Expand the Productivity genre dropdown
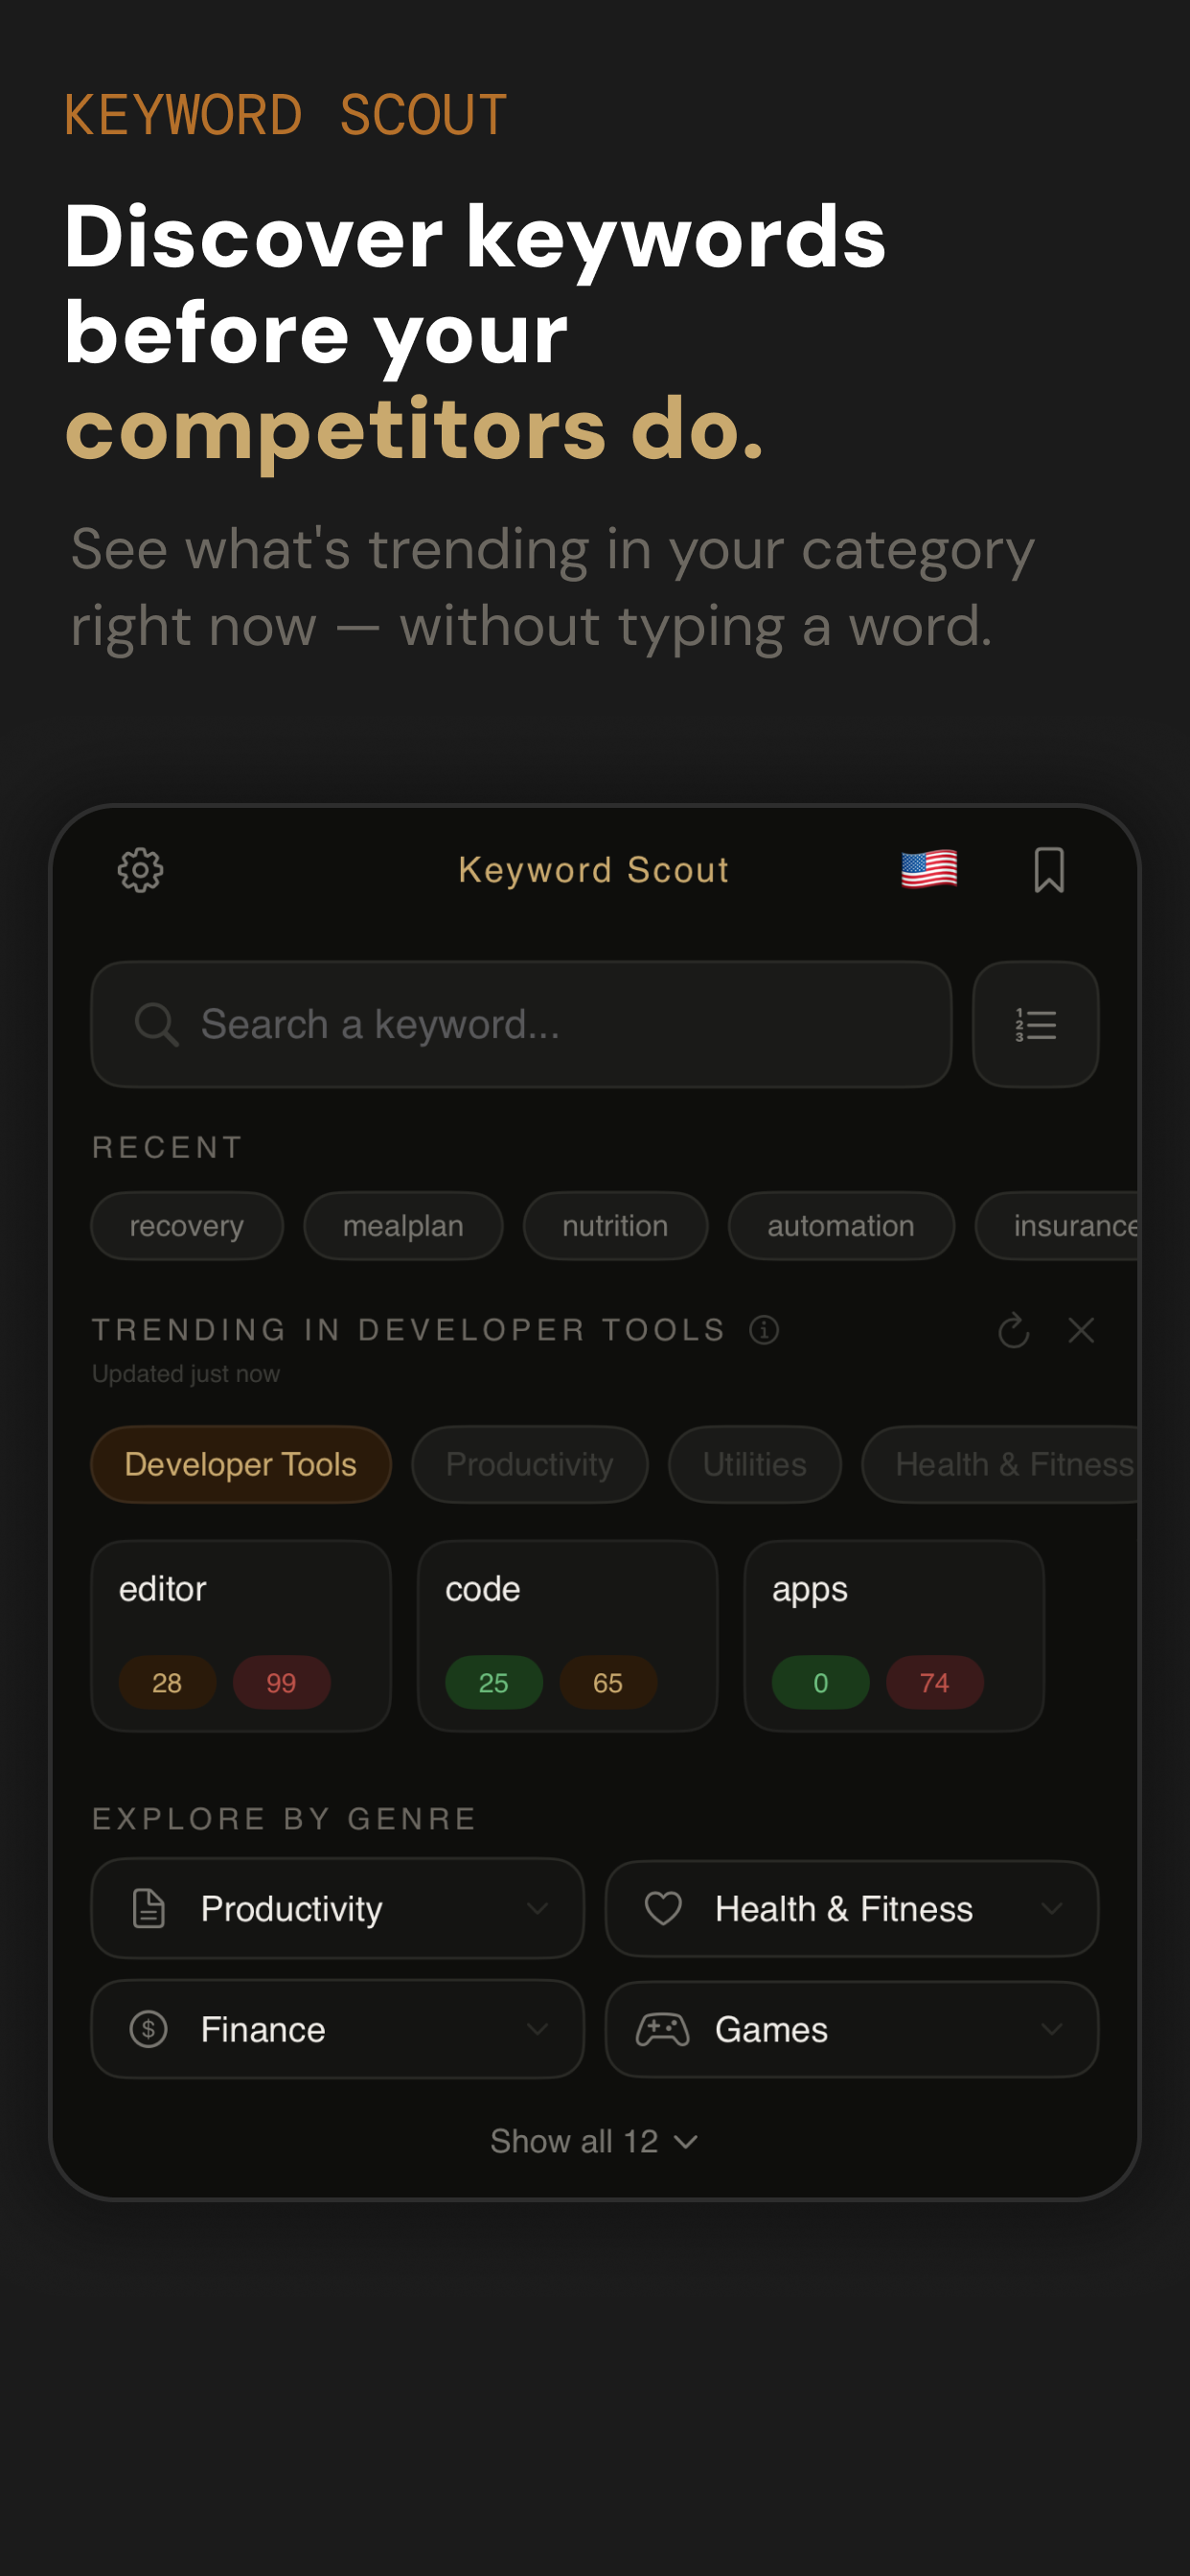This screenshot has width=1190, height=2576. point(538,1907)
